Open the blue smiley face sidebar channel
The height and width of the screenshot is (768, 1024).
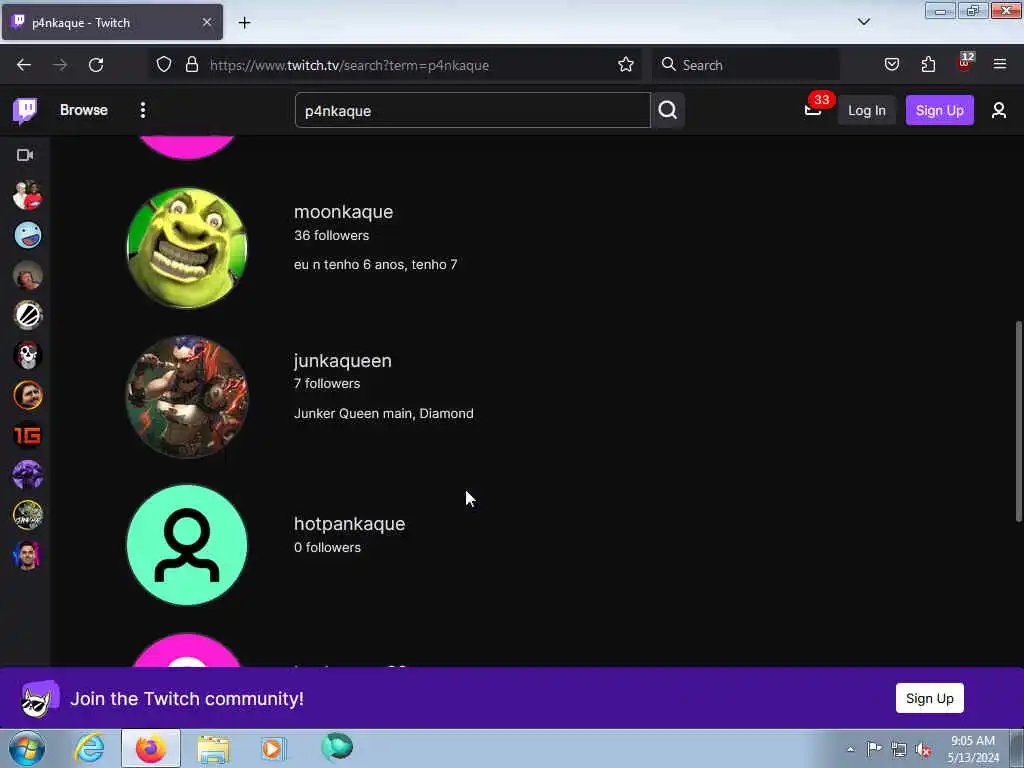27,235
